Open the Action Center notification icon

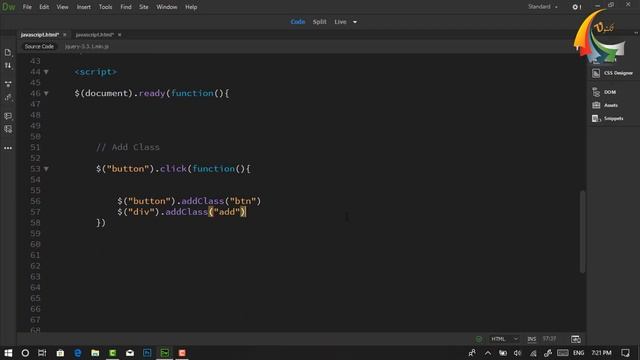[625, 353]
